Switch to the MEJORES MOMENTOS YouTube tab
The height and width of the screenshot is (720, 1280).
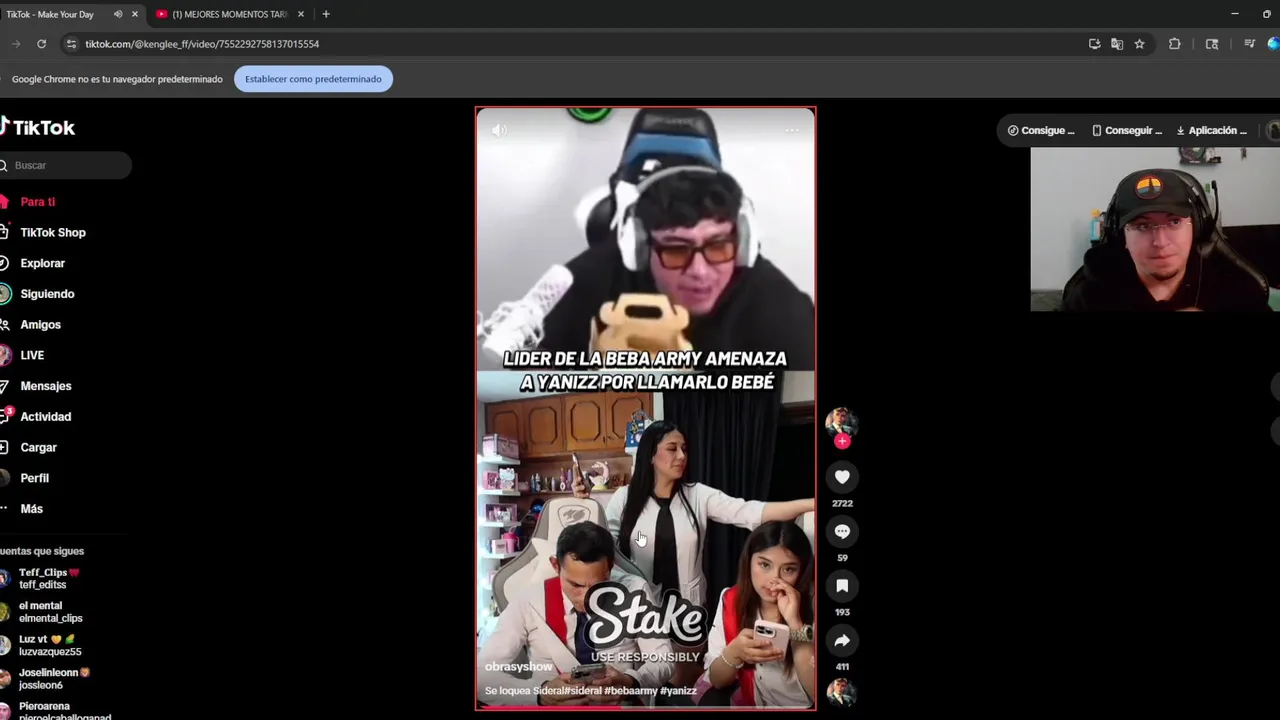(x=229, y=14)
